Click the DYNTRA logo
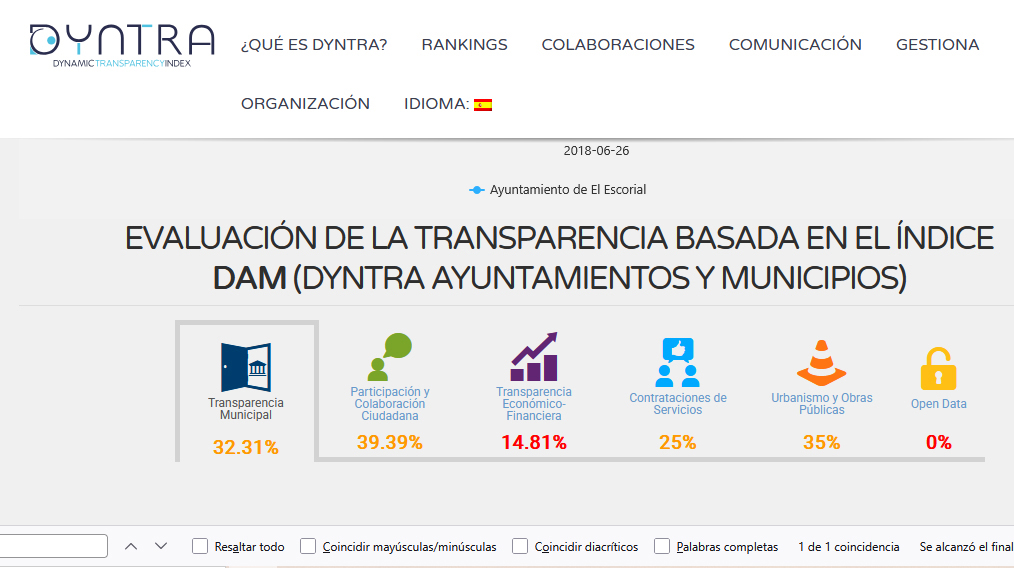The image size is (1014, 568). click(122, 45)
